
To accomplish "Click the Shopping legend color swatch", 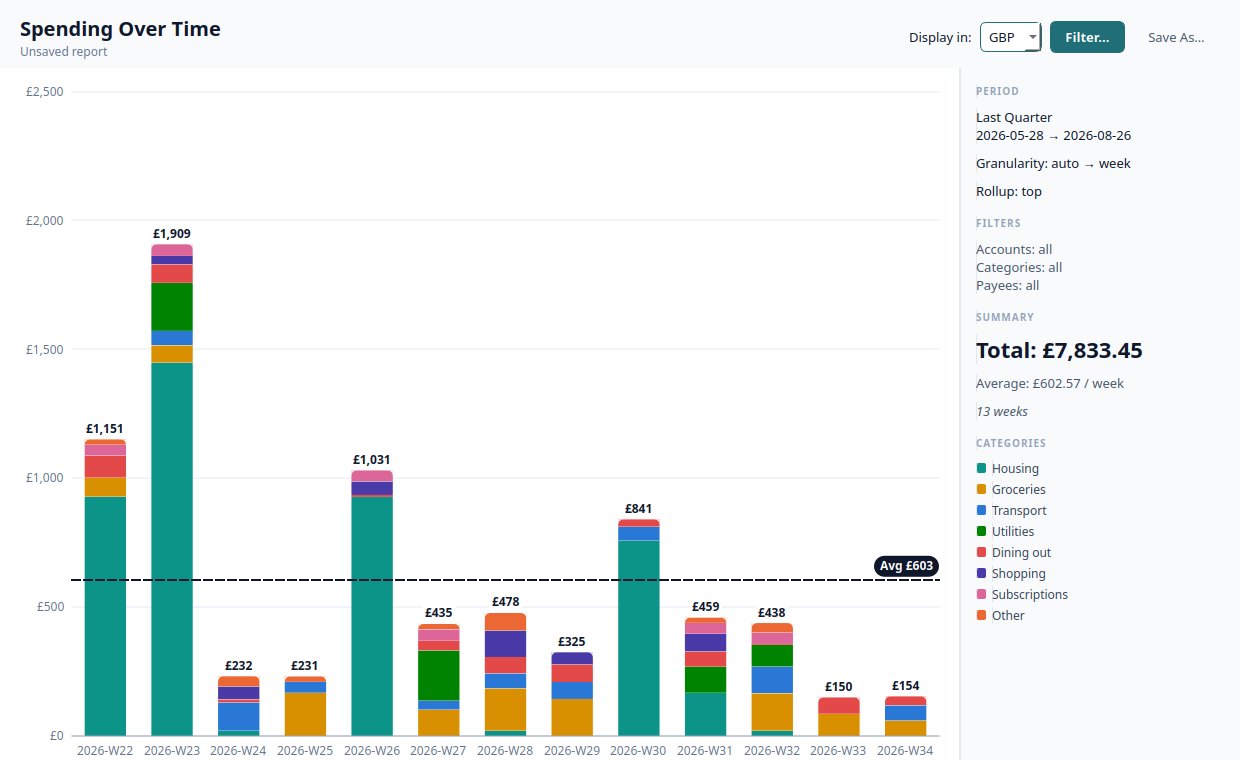I will pos(981,573).
